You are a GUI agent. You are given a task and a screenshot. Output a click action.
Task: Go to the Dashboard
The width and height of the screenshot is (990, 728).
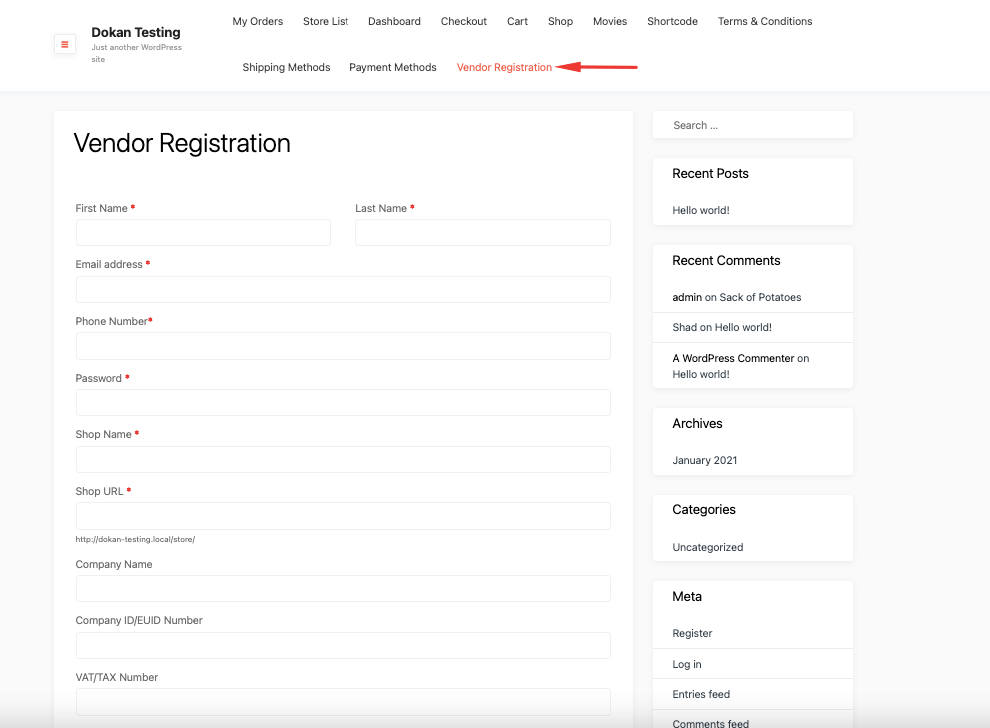394,21
